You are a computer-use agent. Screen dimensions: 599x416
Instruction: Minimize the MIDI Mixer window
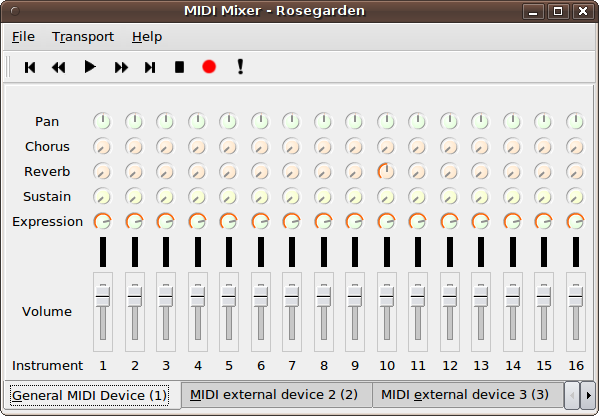(x=533, y=11)
